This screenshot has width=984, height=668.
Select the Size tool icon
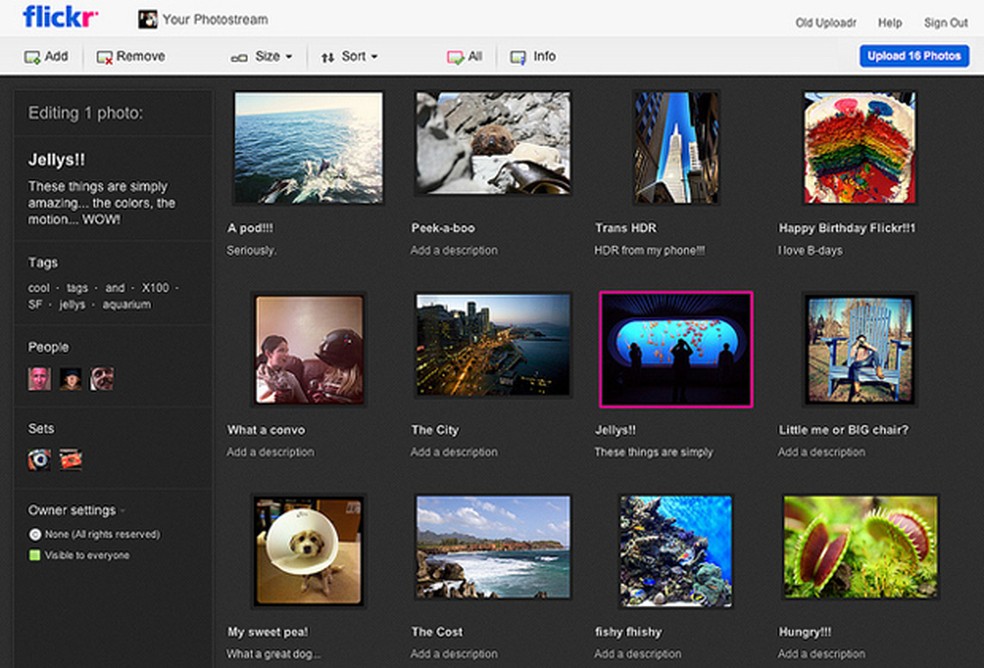click(237, 57)
